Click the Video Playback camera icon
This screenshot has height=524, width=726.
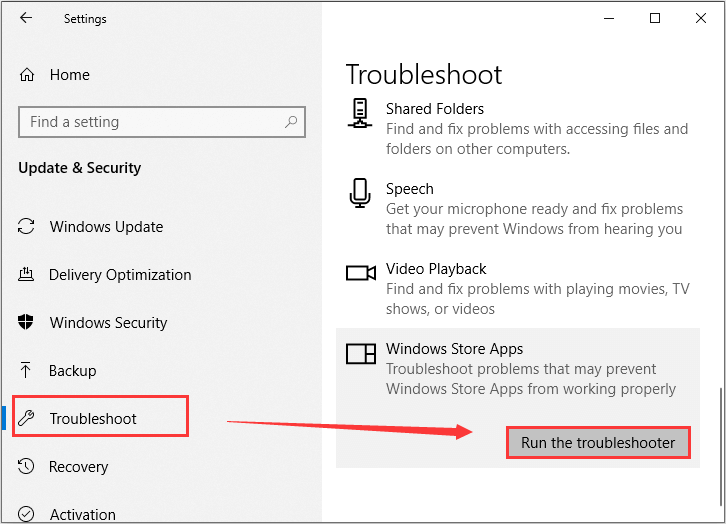(361, 273)
